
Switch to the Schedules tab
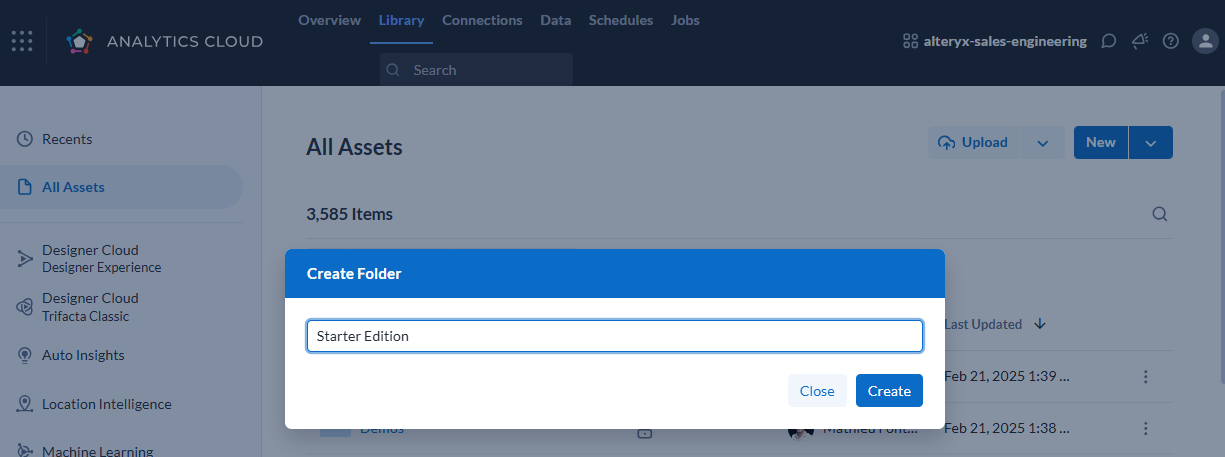pyautogui.click(x=621, y=20)
